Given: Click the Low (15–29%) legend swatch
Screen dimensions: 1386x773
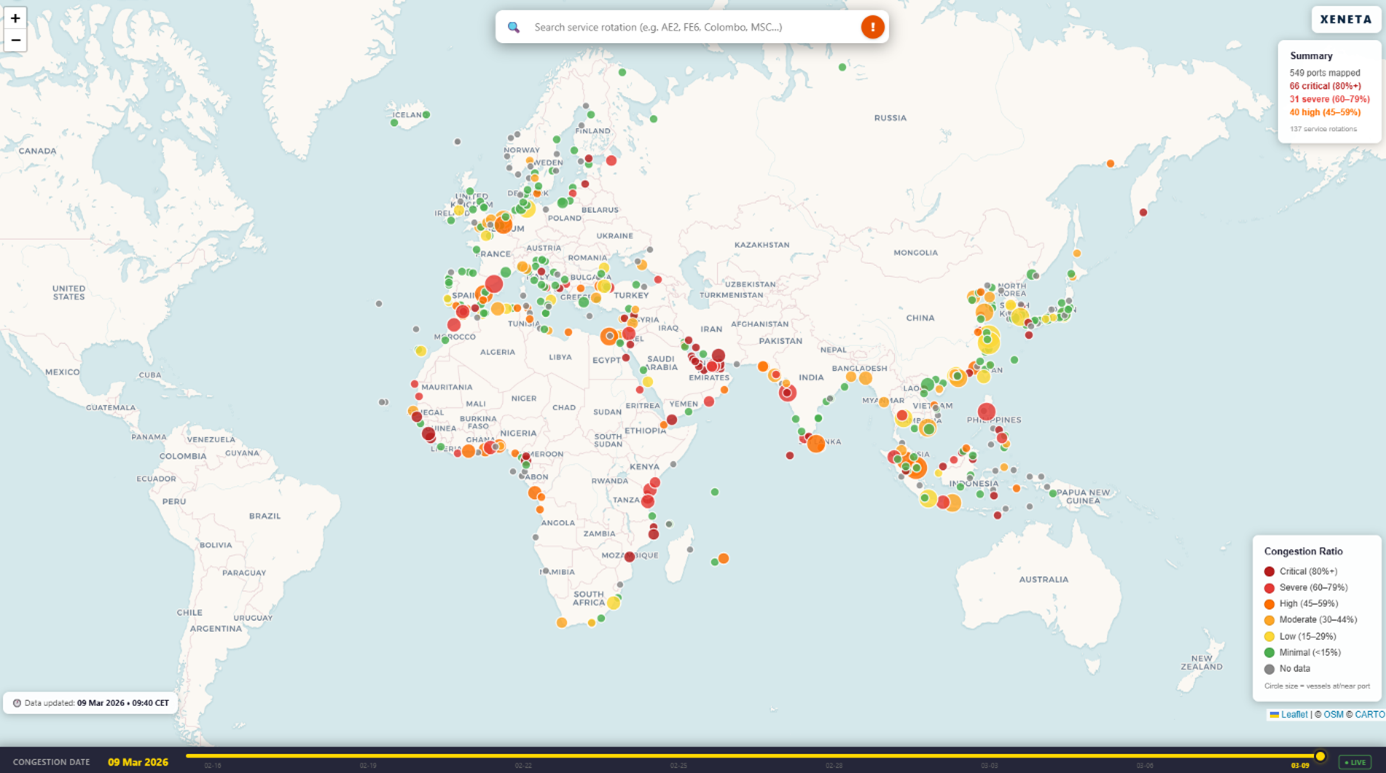Looking at the screenshot, I should (1269, 636).
